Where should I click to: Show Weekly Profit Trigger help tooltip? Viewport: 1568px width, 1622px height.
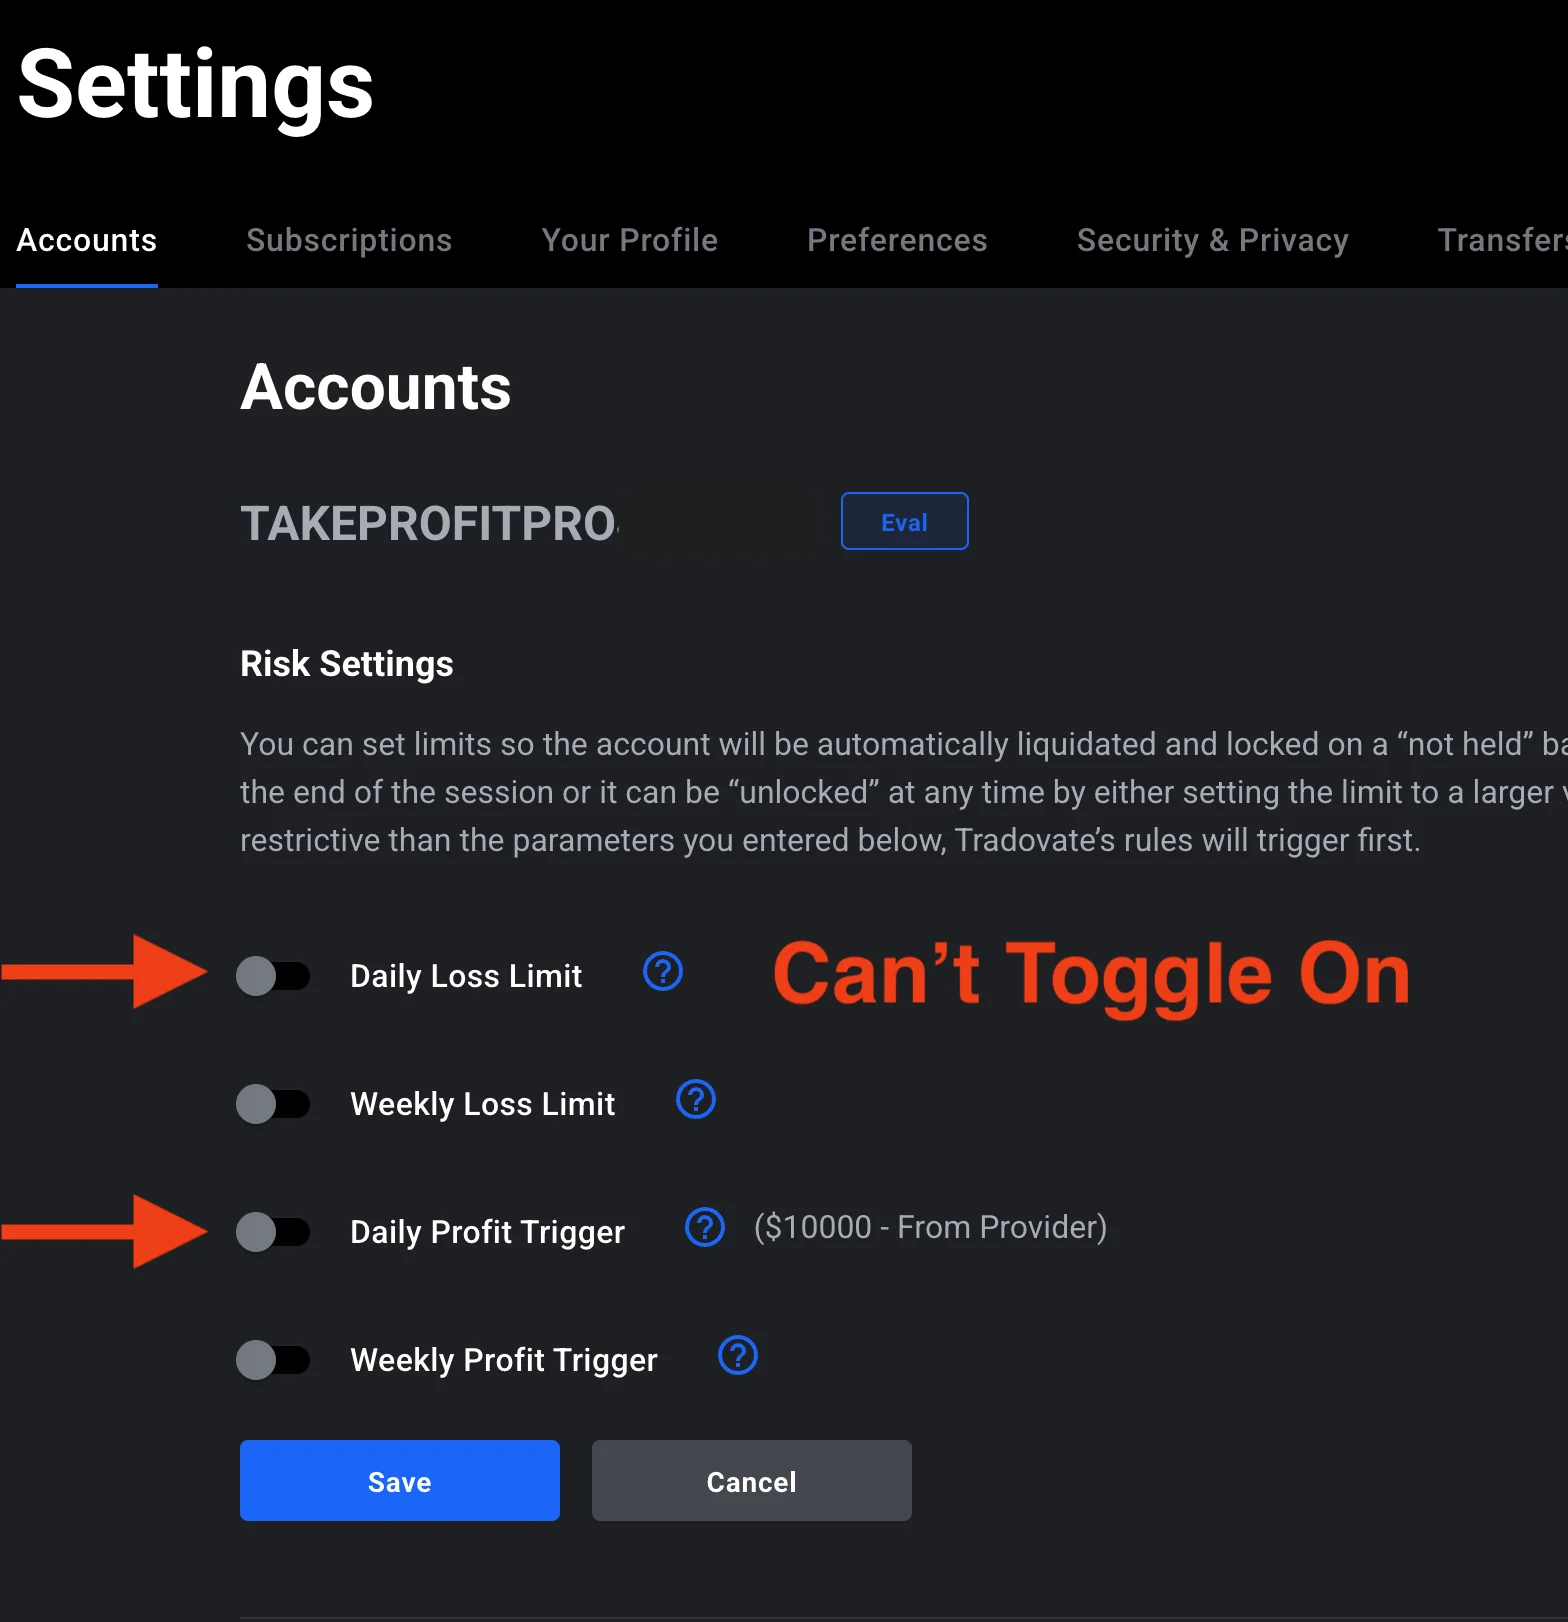pos(738,1355)
